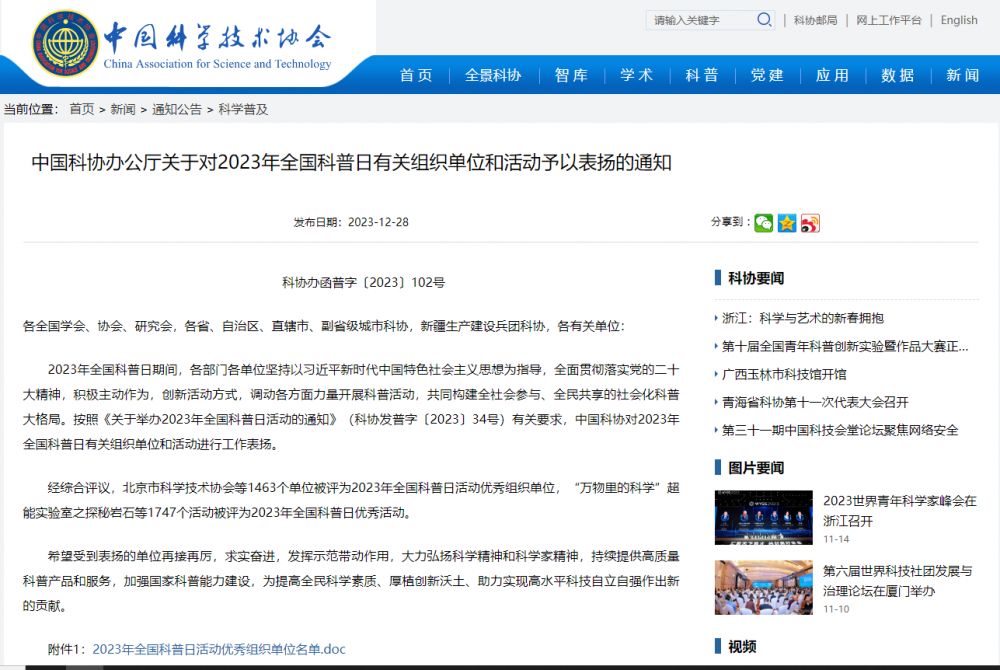Open the 首页 navigation tab
The height and width of the screenshot is (670, 1000).
pyautogui.click(x=416, y=76)
